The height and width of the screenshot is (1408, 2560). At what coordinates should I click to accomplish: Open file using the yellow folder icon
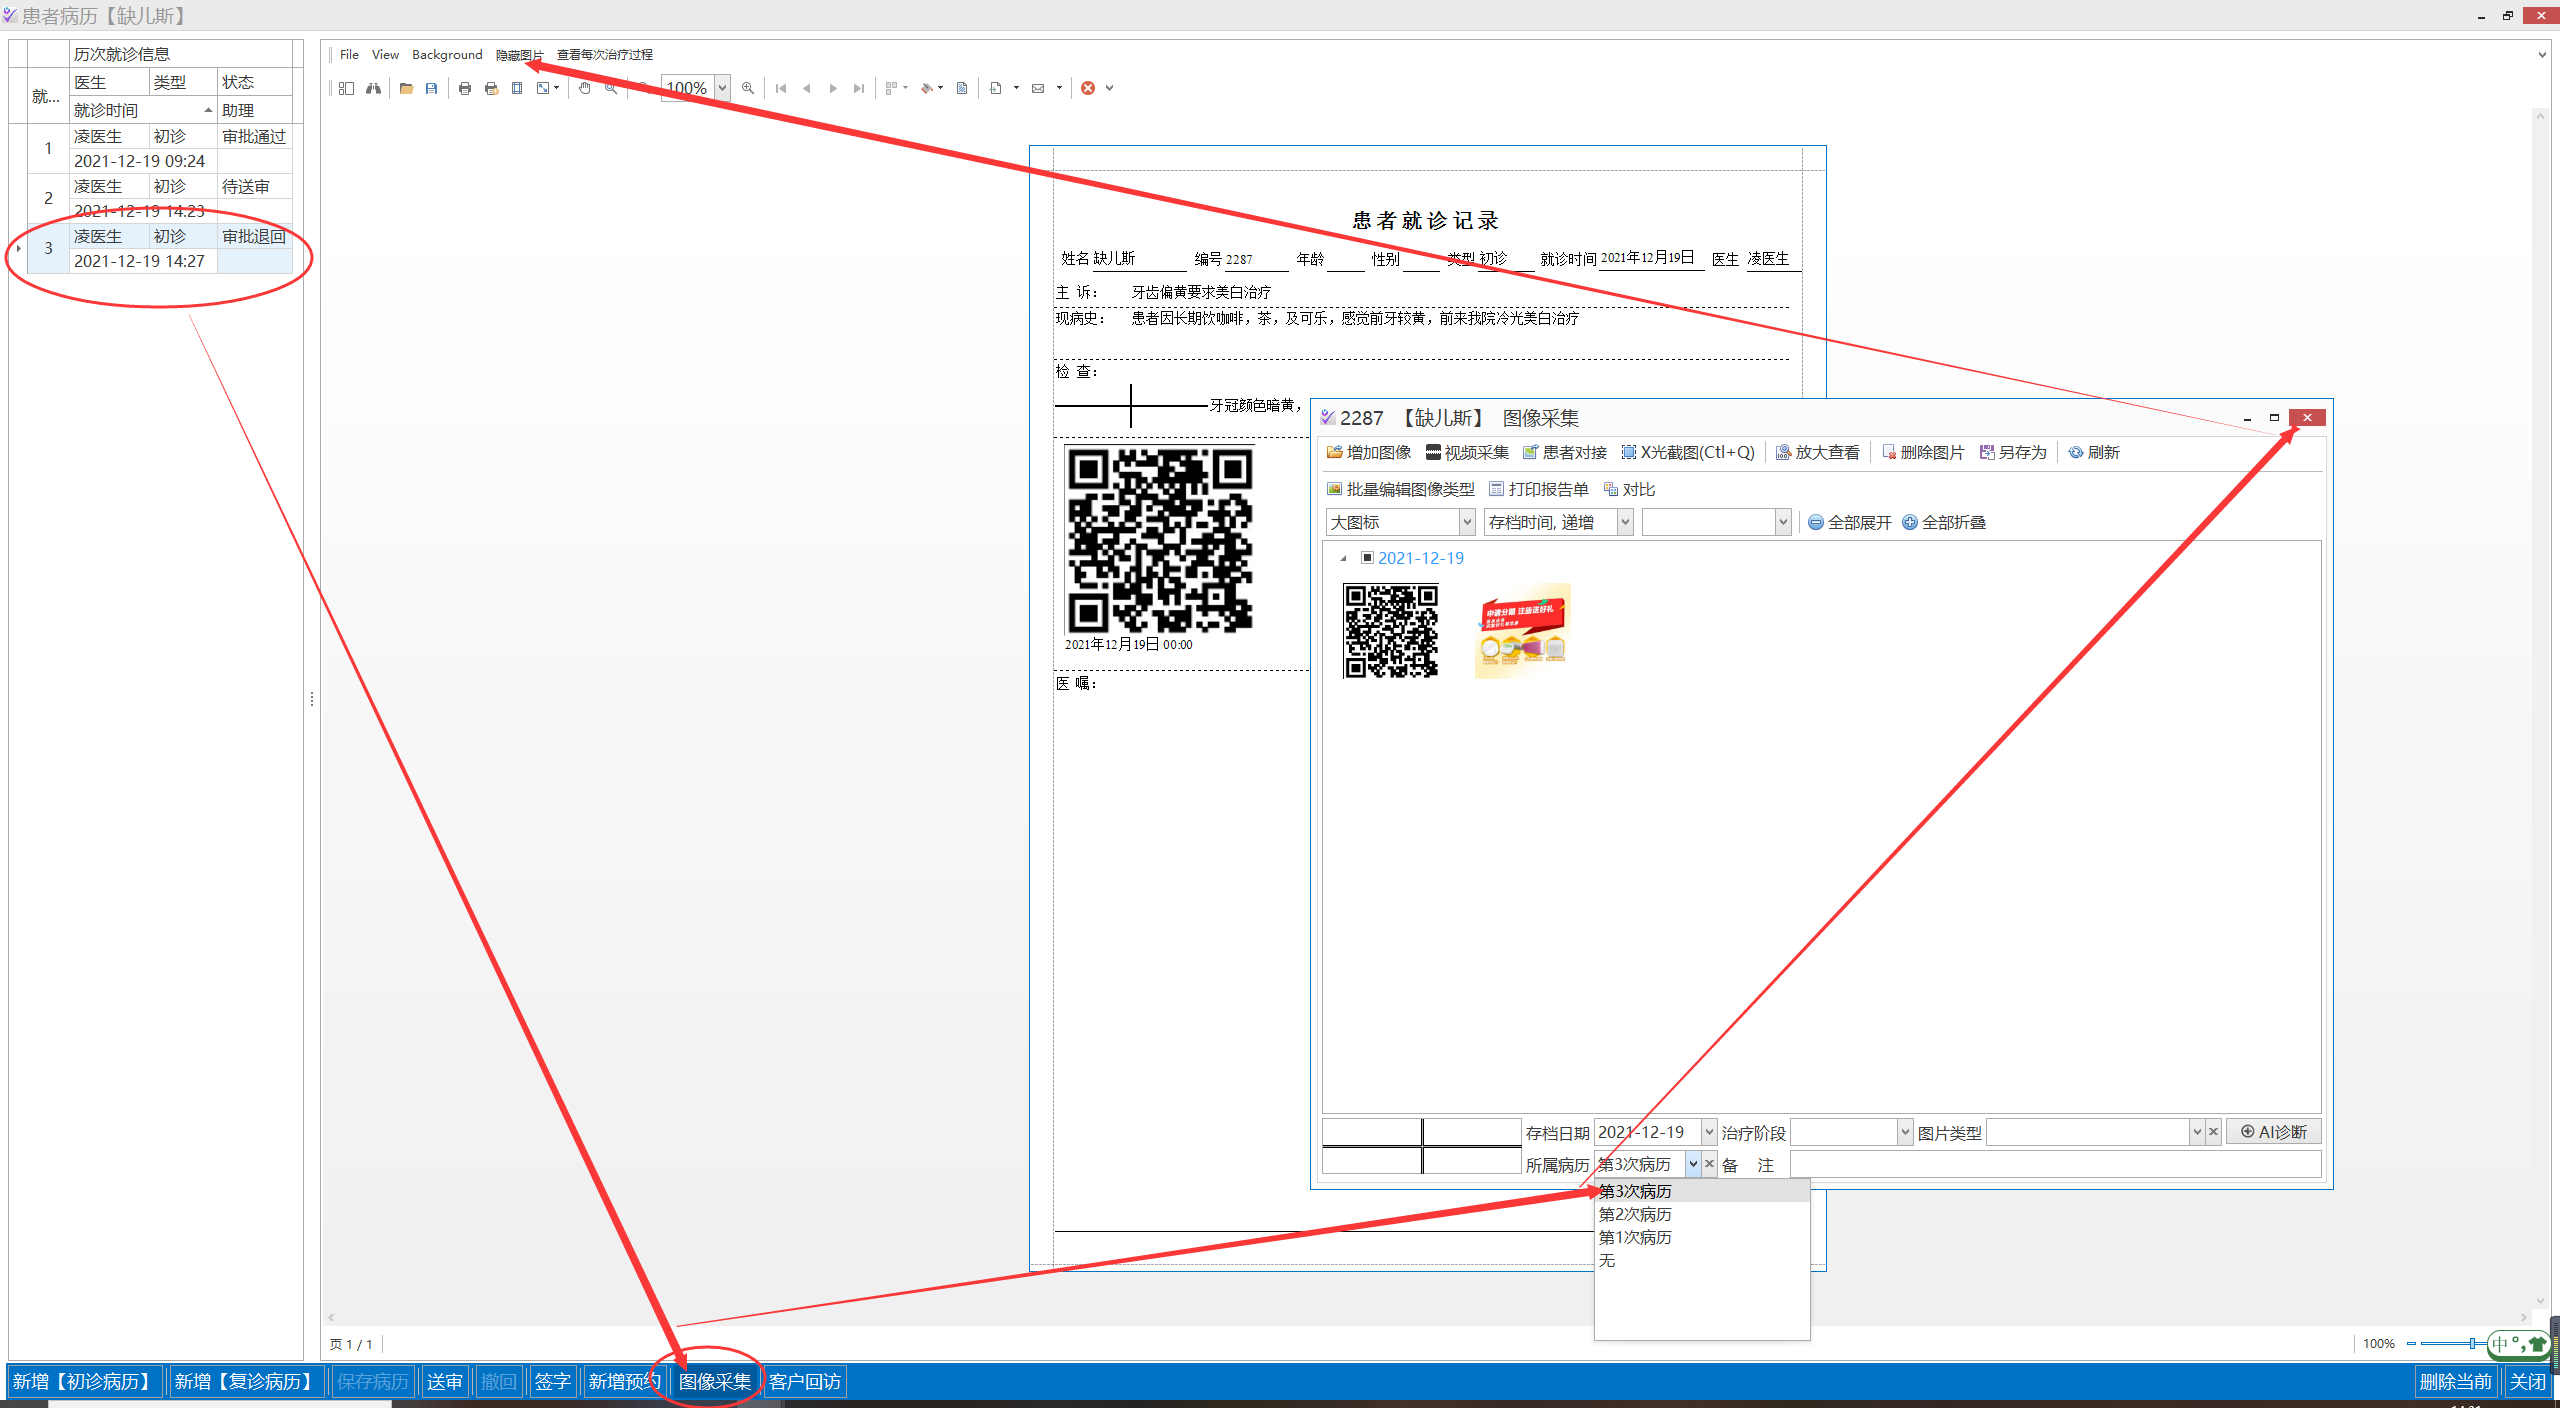pyautogui.click(x=406, y=88)
